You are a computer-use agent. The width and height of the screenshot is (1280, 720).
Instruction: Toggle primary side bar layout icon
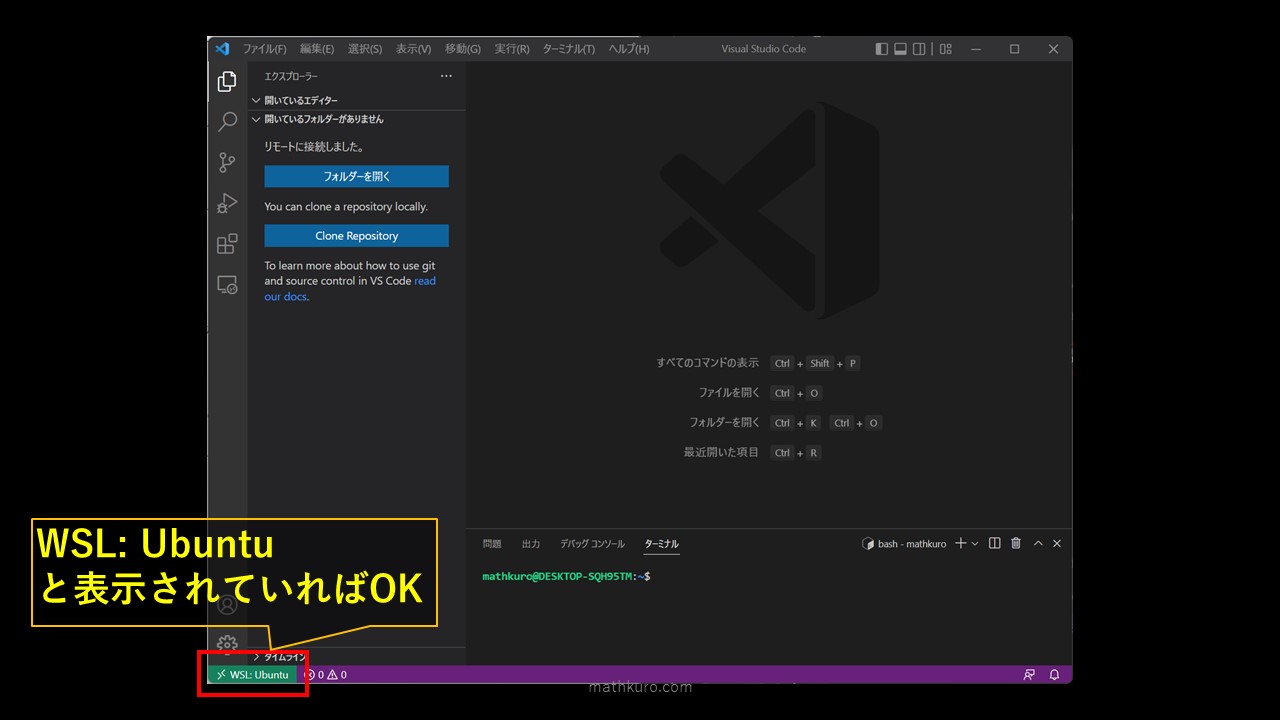coord(881,49)
